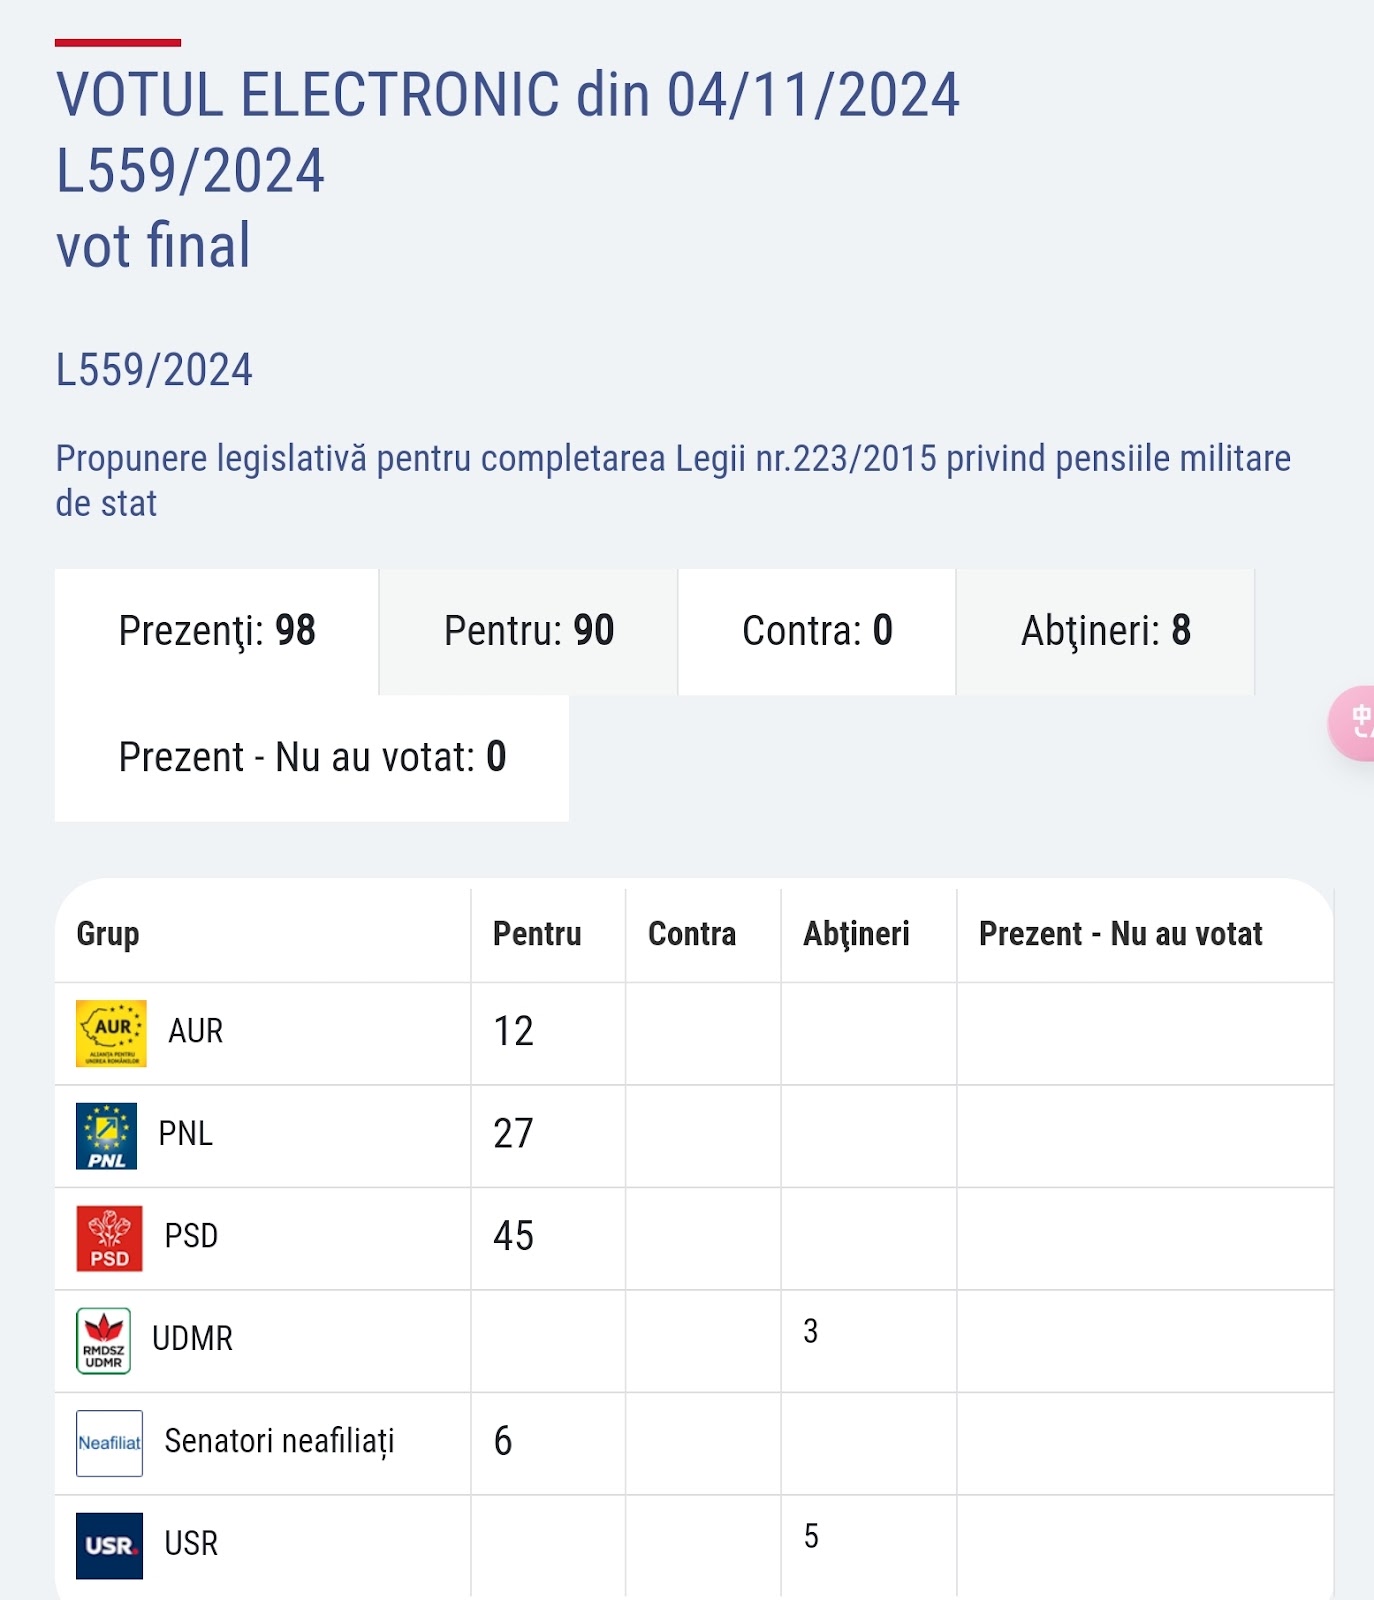
Task: Click the Neafiliat group logo icon
Action: tap(109, 1443)
